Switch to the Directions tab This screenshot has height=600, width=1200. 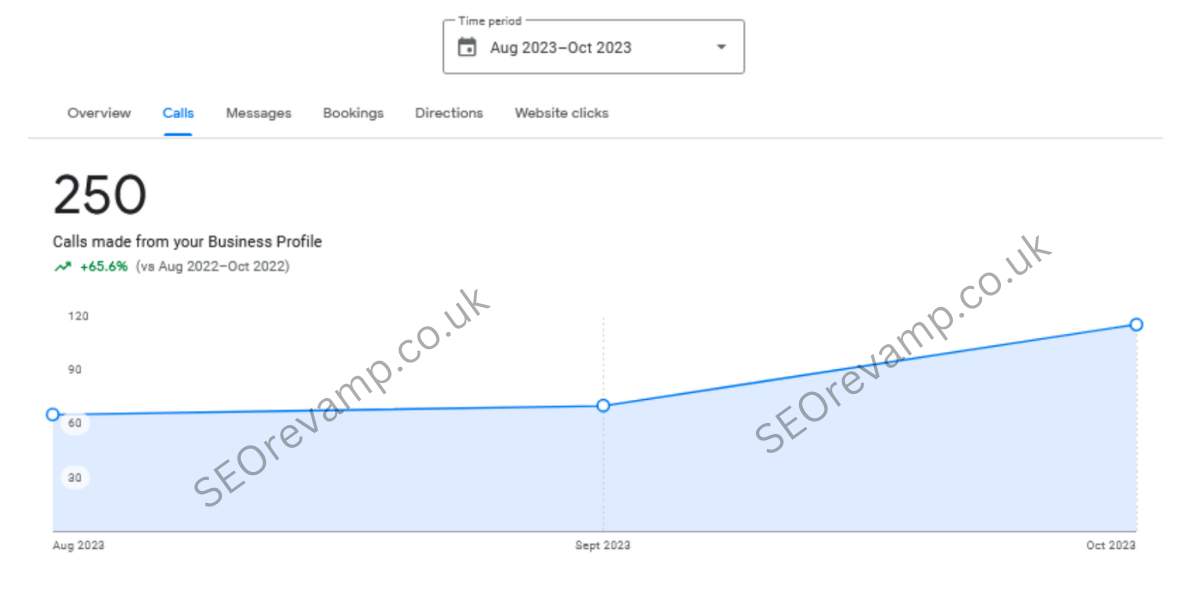(x=449, y=113)
